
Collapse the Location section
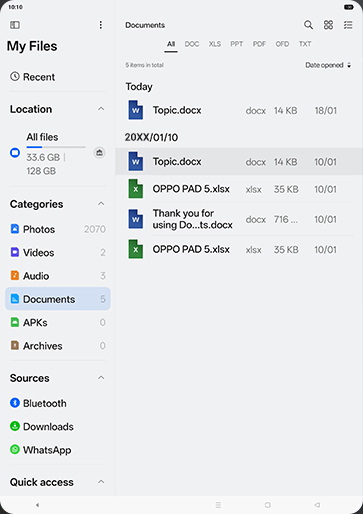coord(101,109)
